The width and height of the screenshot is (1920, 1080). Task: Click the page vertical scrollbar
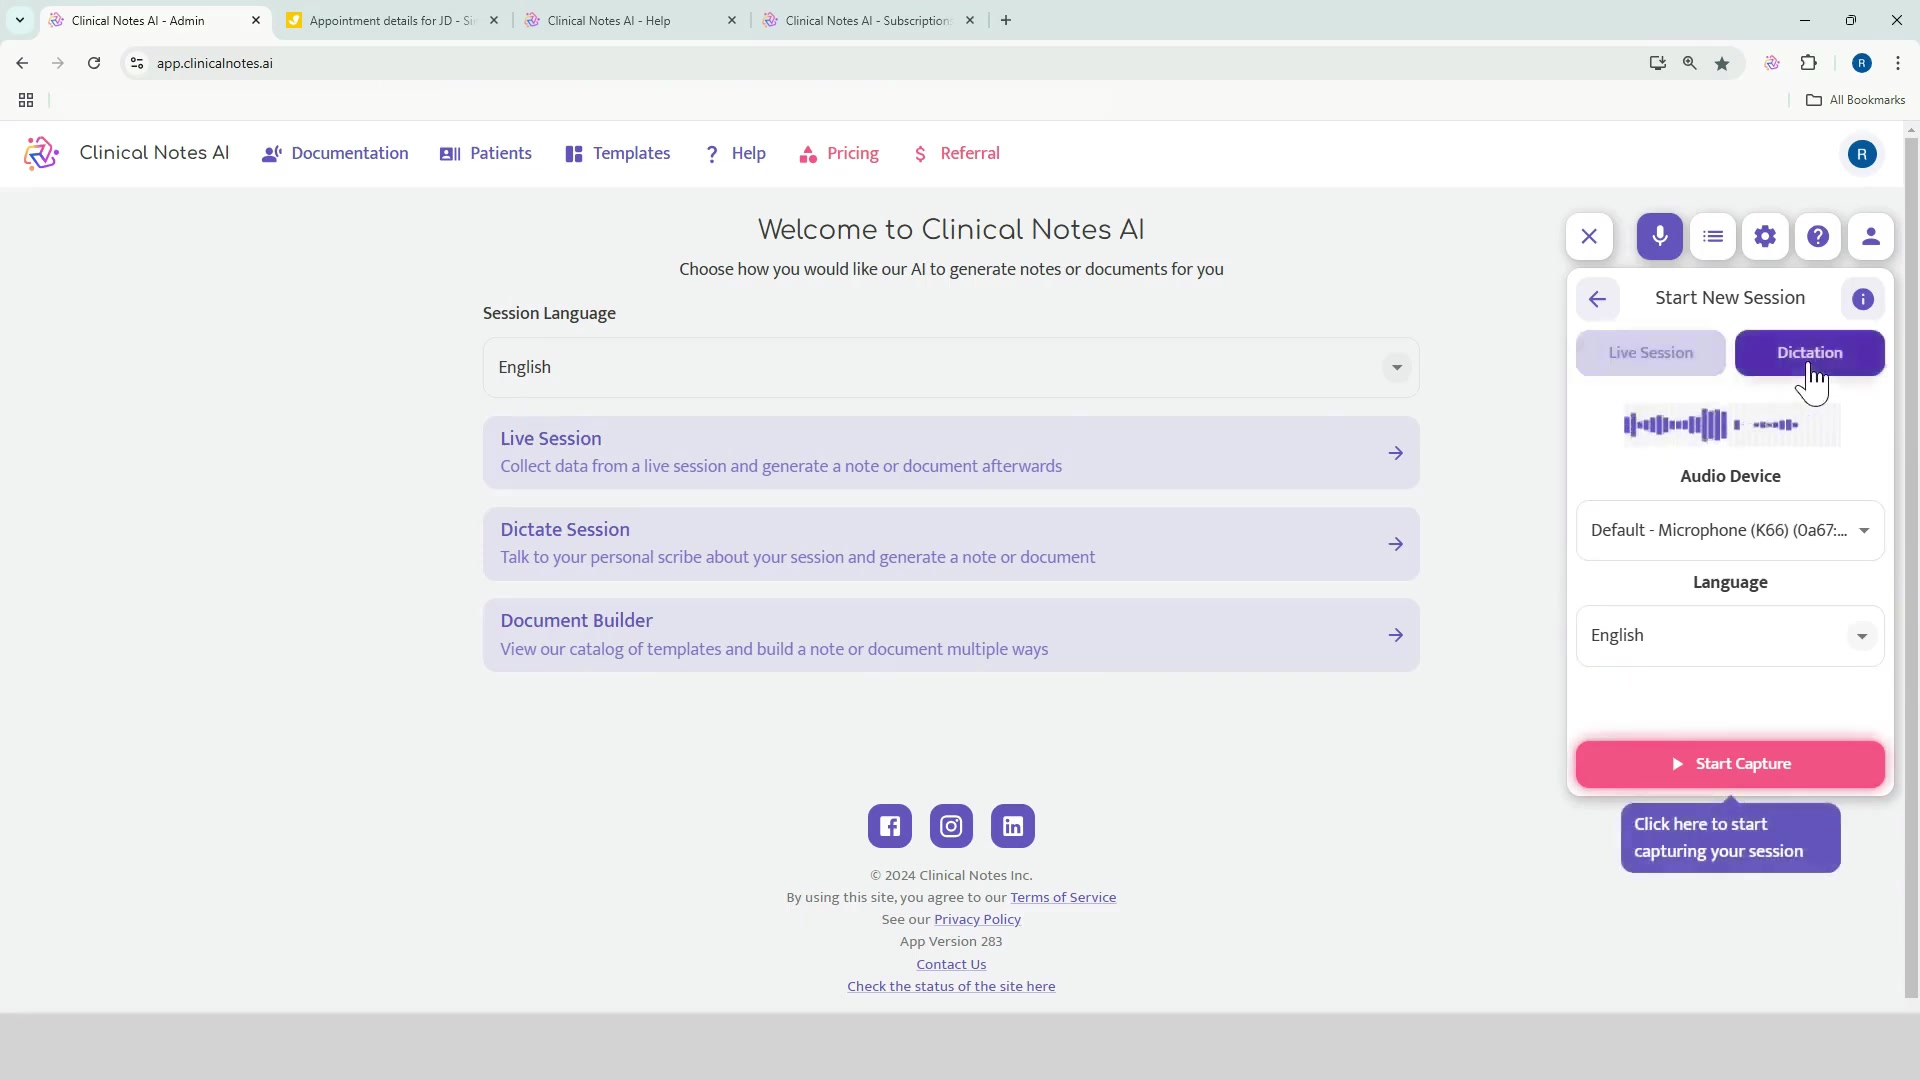1911,567
